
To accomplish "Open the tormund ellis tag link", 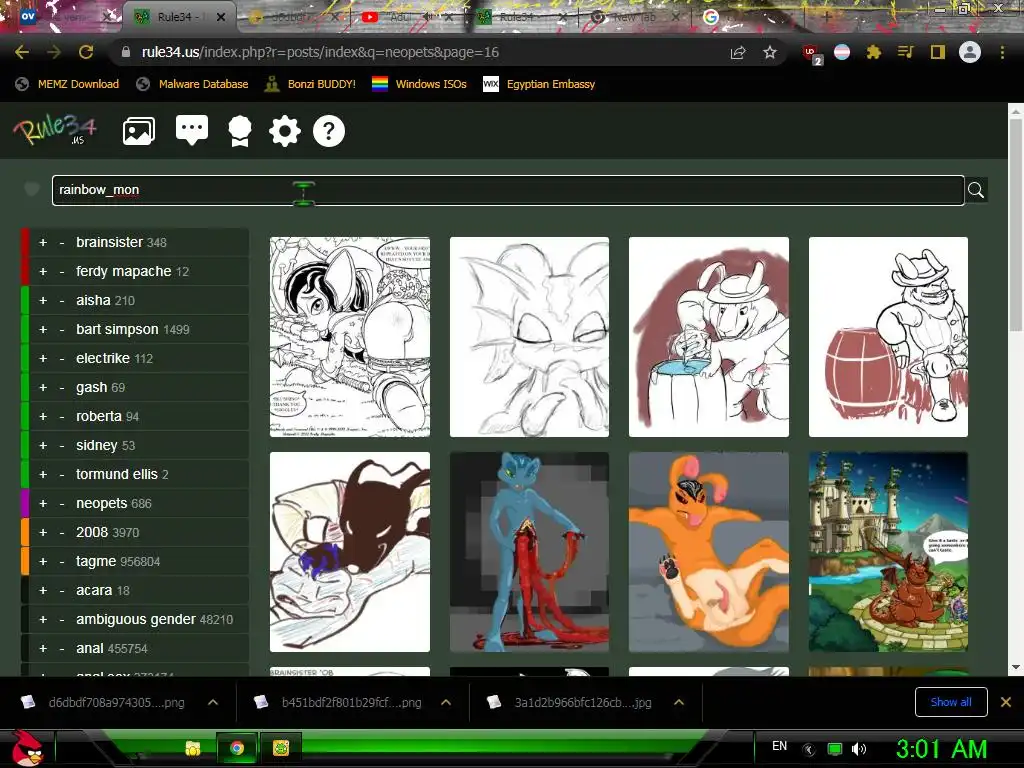I will click(x=116, y=474).
